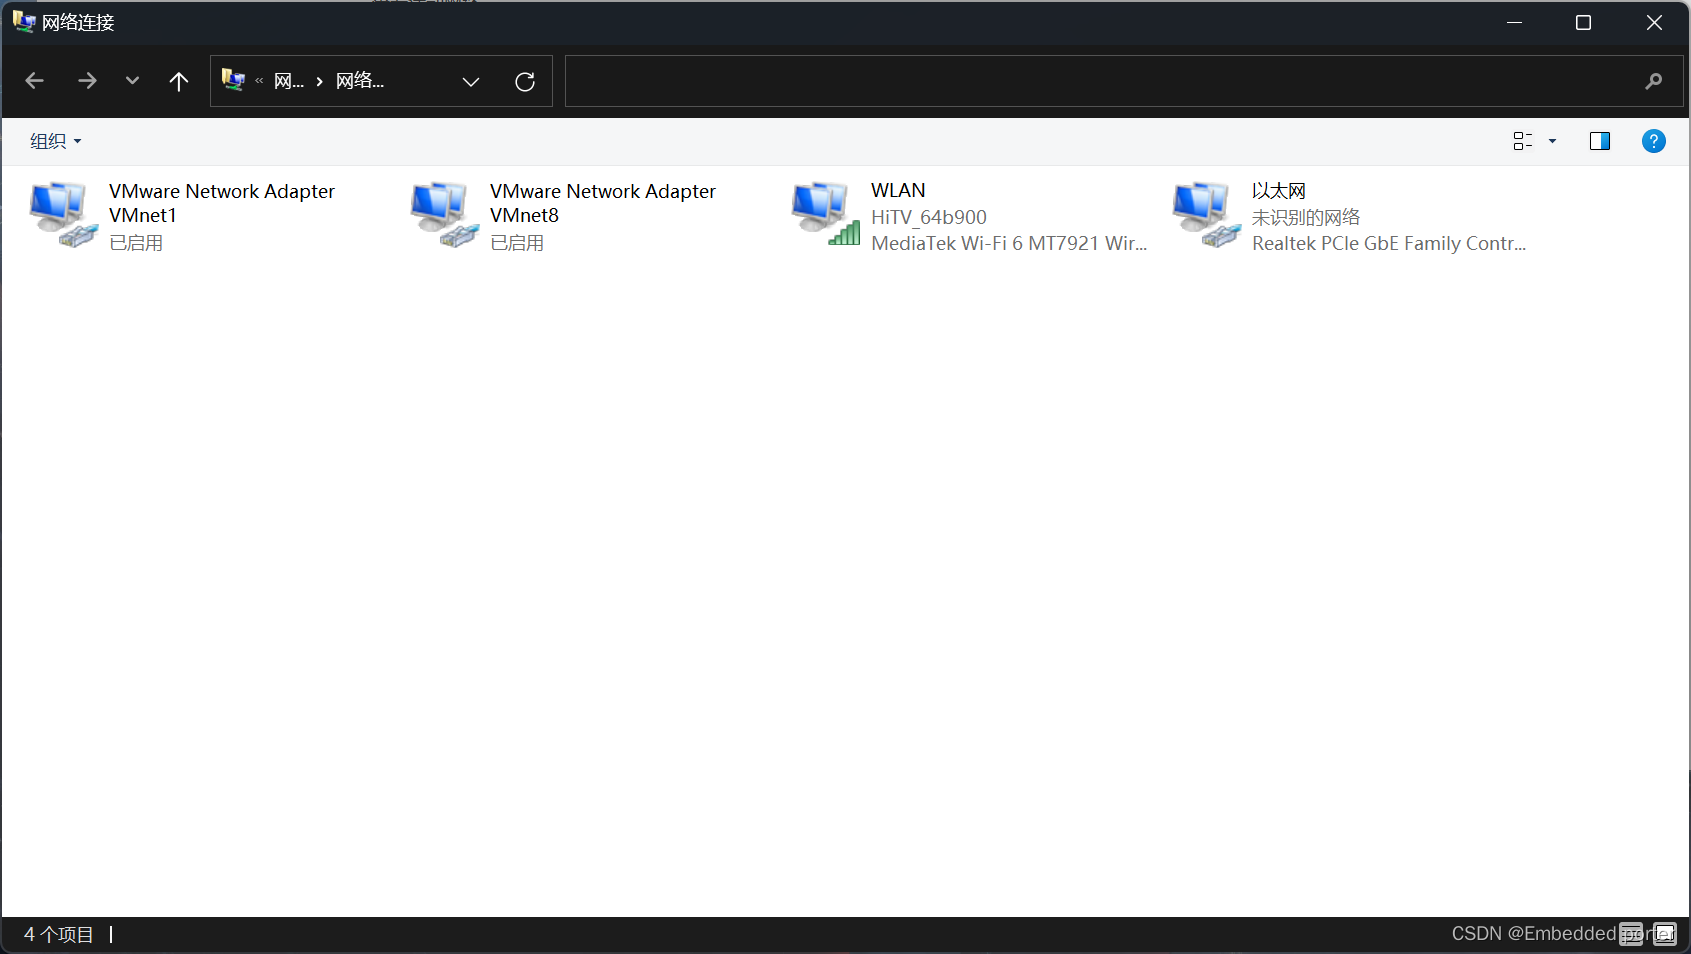Select the WLAN adapter icon
The height and width of the screenshot is (954, 1691).
(x=825, y=215)
